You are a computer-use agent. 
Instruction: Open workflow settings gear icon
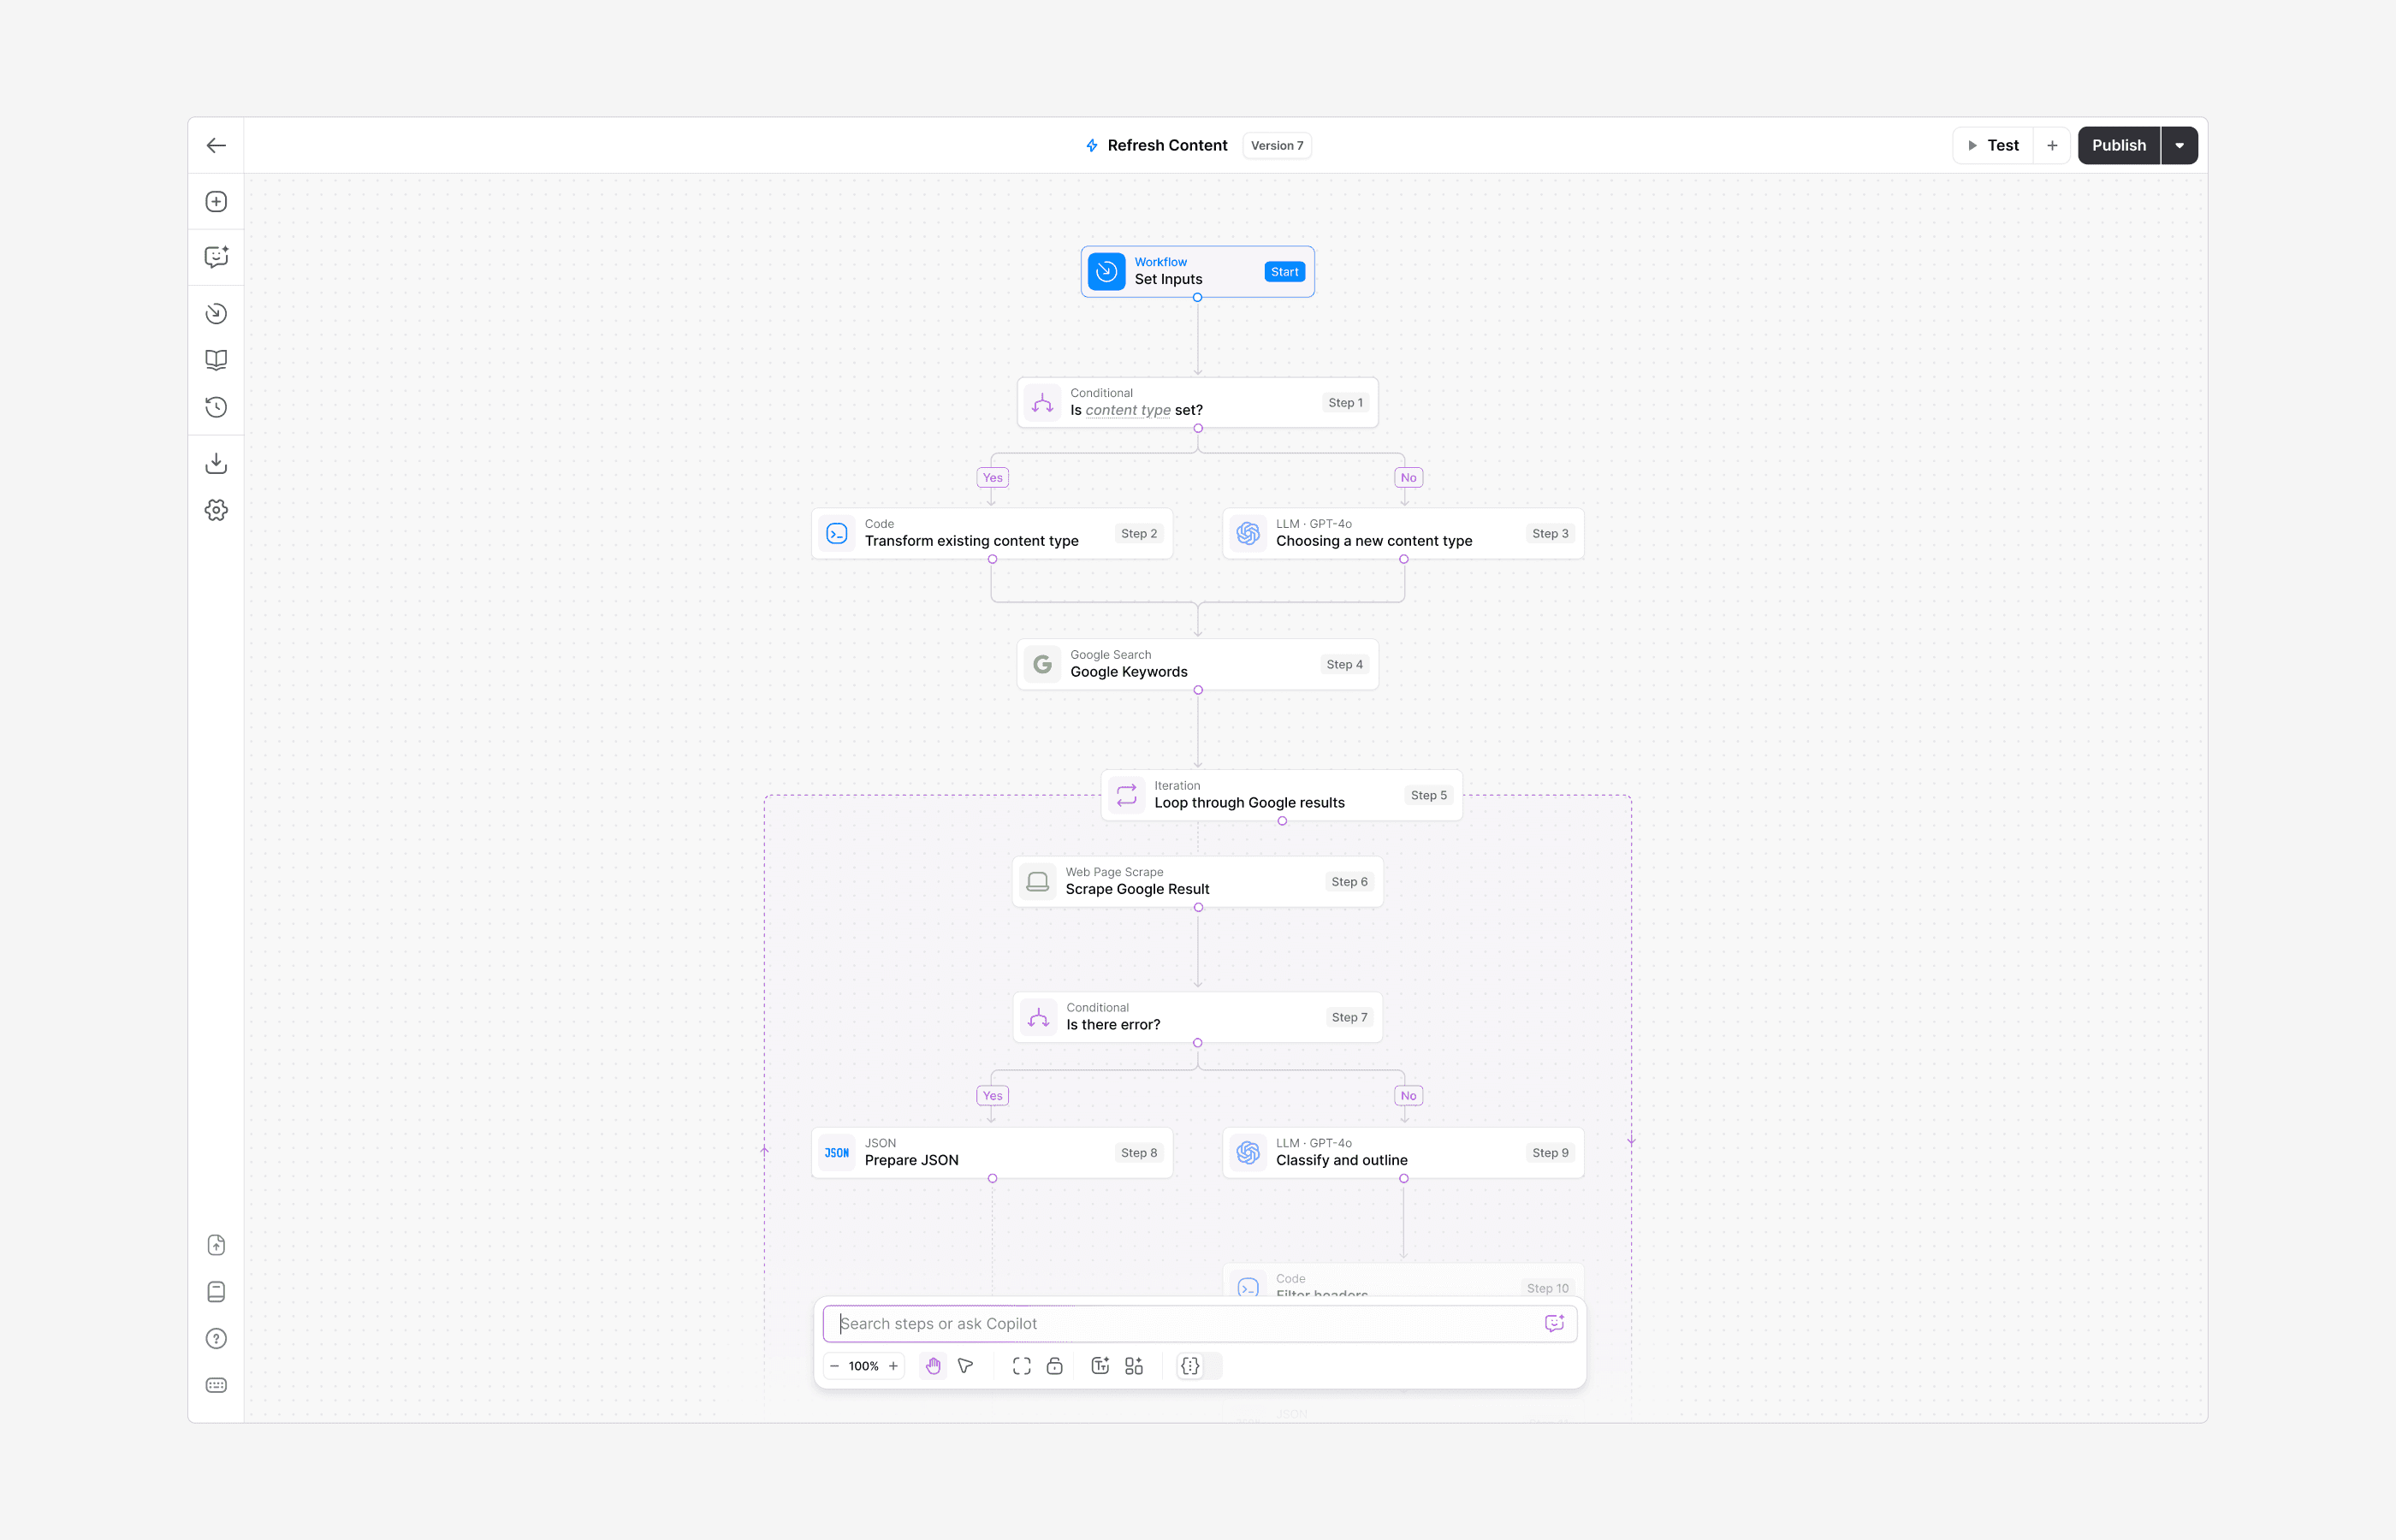216,510
